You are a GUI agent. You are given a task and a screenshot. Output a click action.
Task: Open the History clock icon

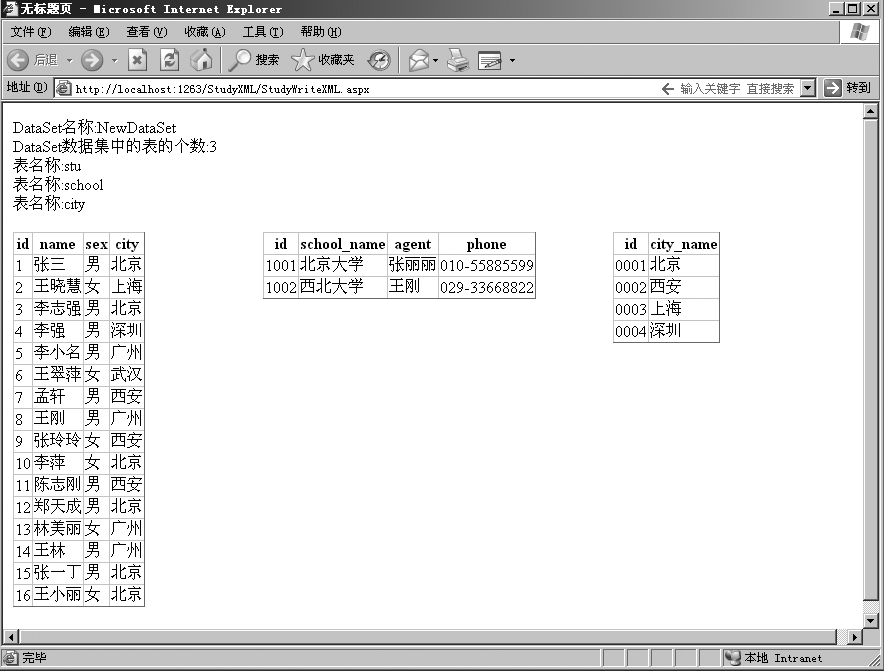tap(379, 60)
